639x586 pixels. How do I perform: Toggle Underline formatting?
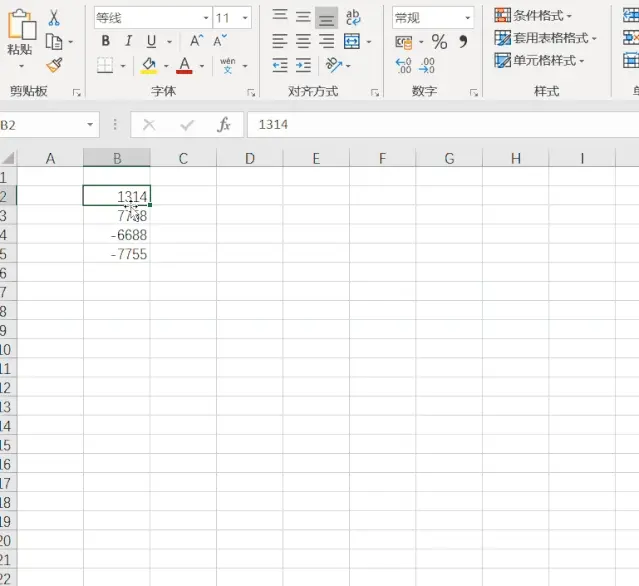click(151, 41)
